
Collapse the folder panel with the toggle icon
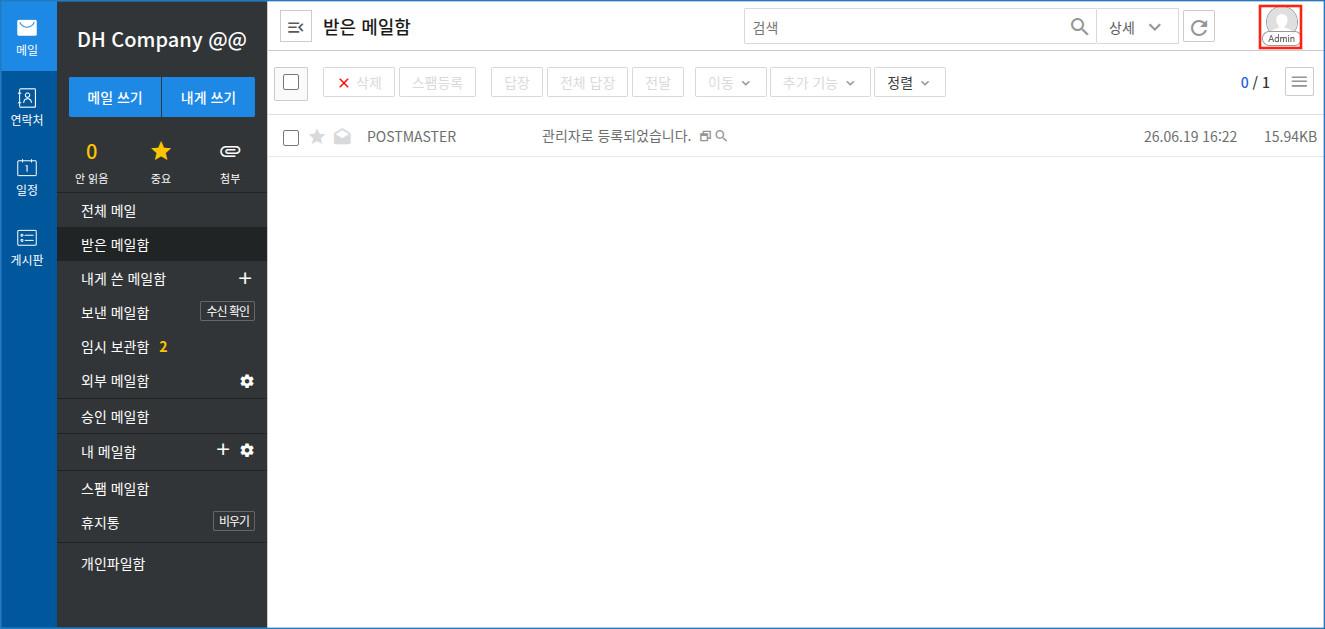tap(295, 27)
